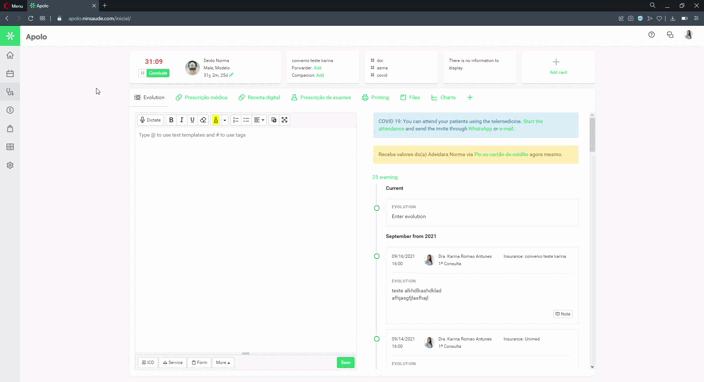Open the text alignment dropdown
Viewport: 704px width, 382px height.
pyautogui.click(x=259, y=120)
